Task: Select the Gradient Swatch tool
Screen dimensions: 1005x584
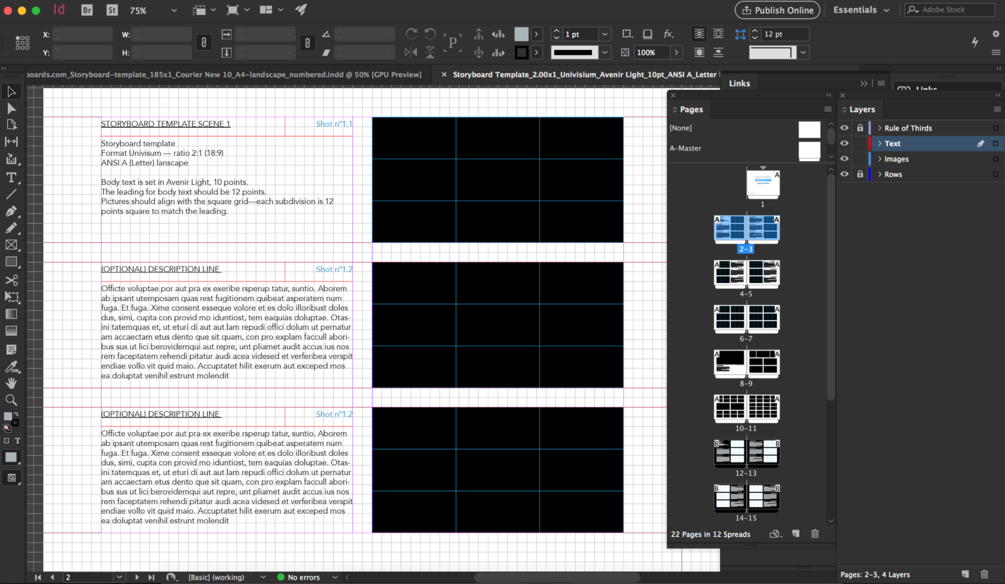Action: (11, 314)
